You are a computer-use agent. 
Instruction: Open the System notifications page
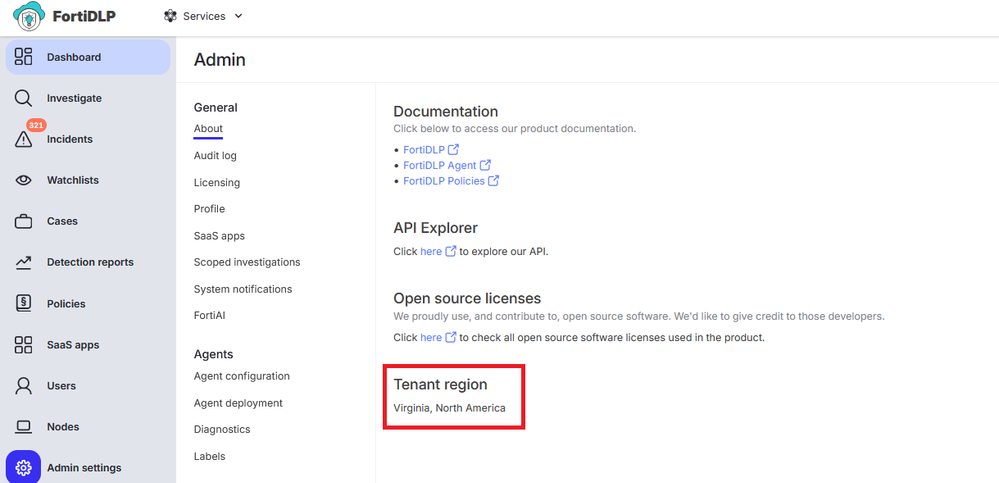(x=243, y=289)
